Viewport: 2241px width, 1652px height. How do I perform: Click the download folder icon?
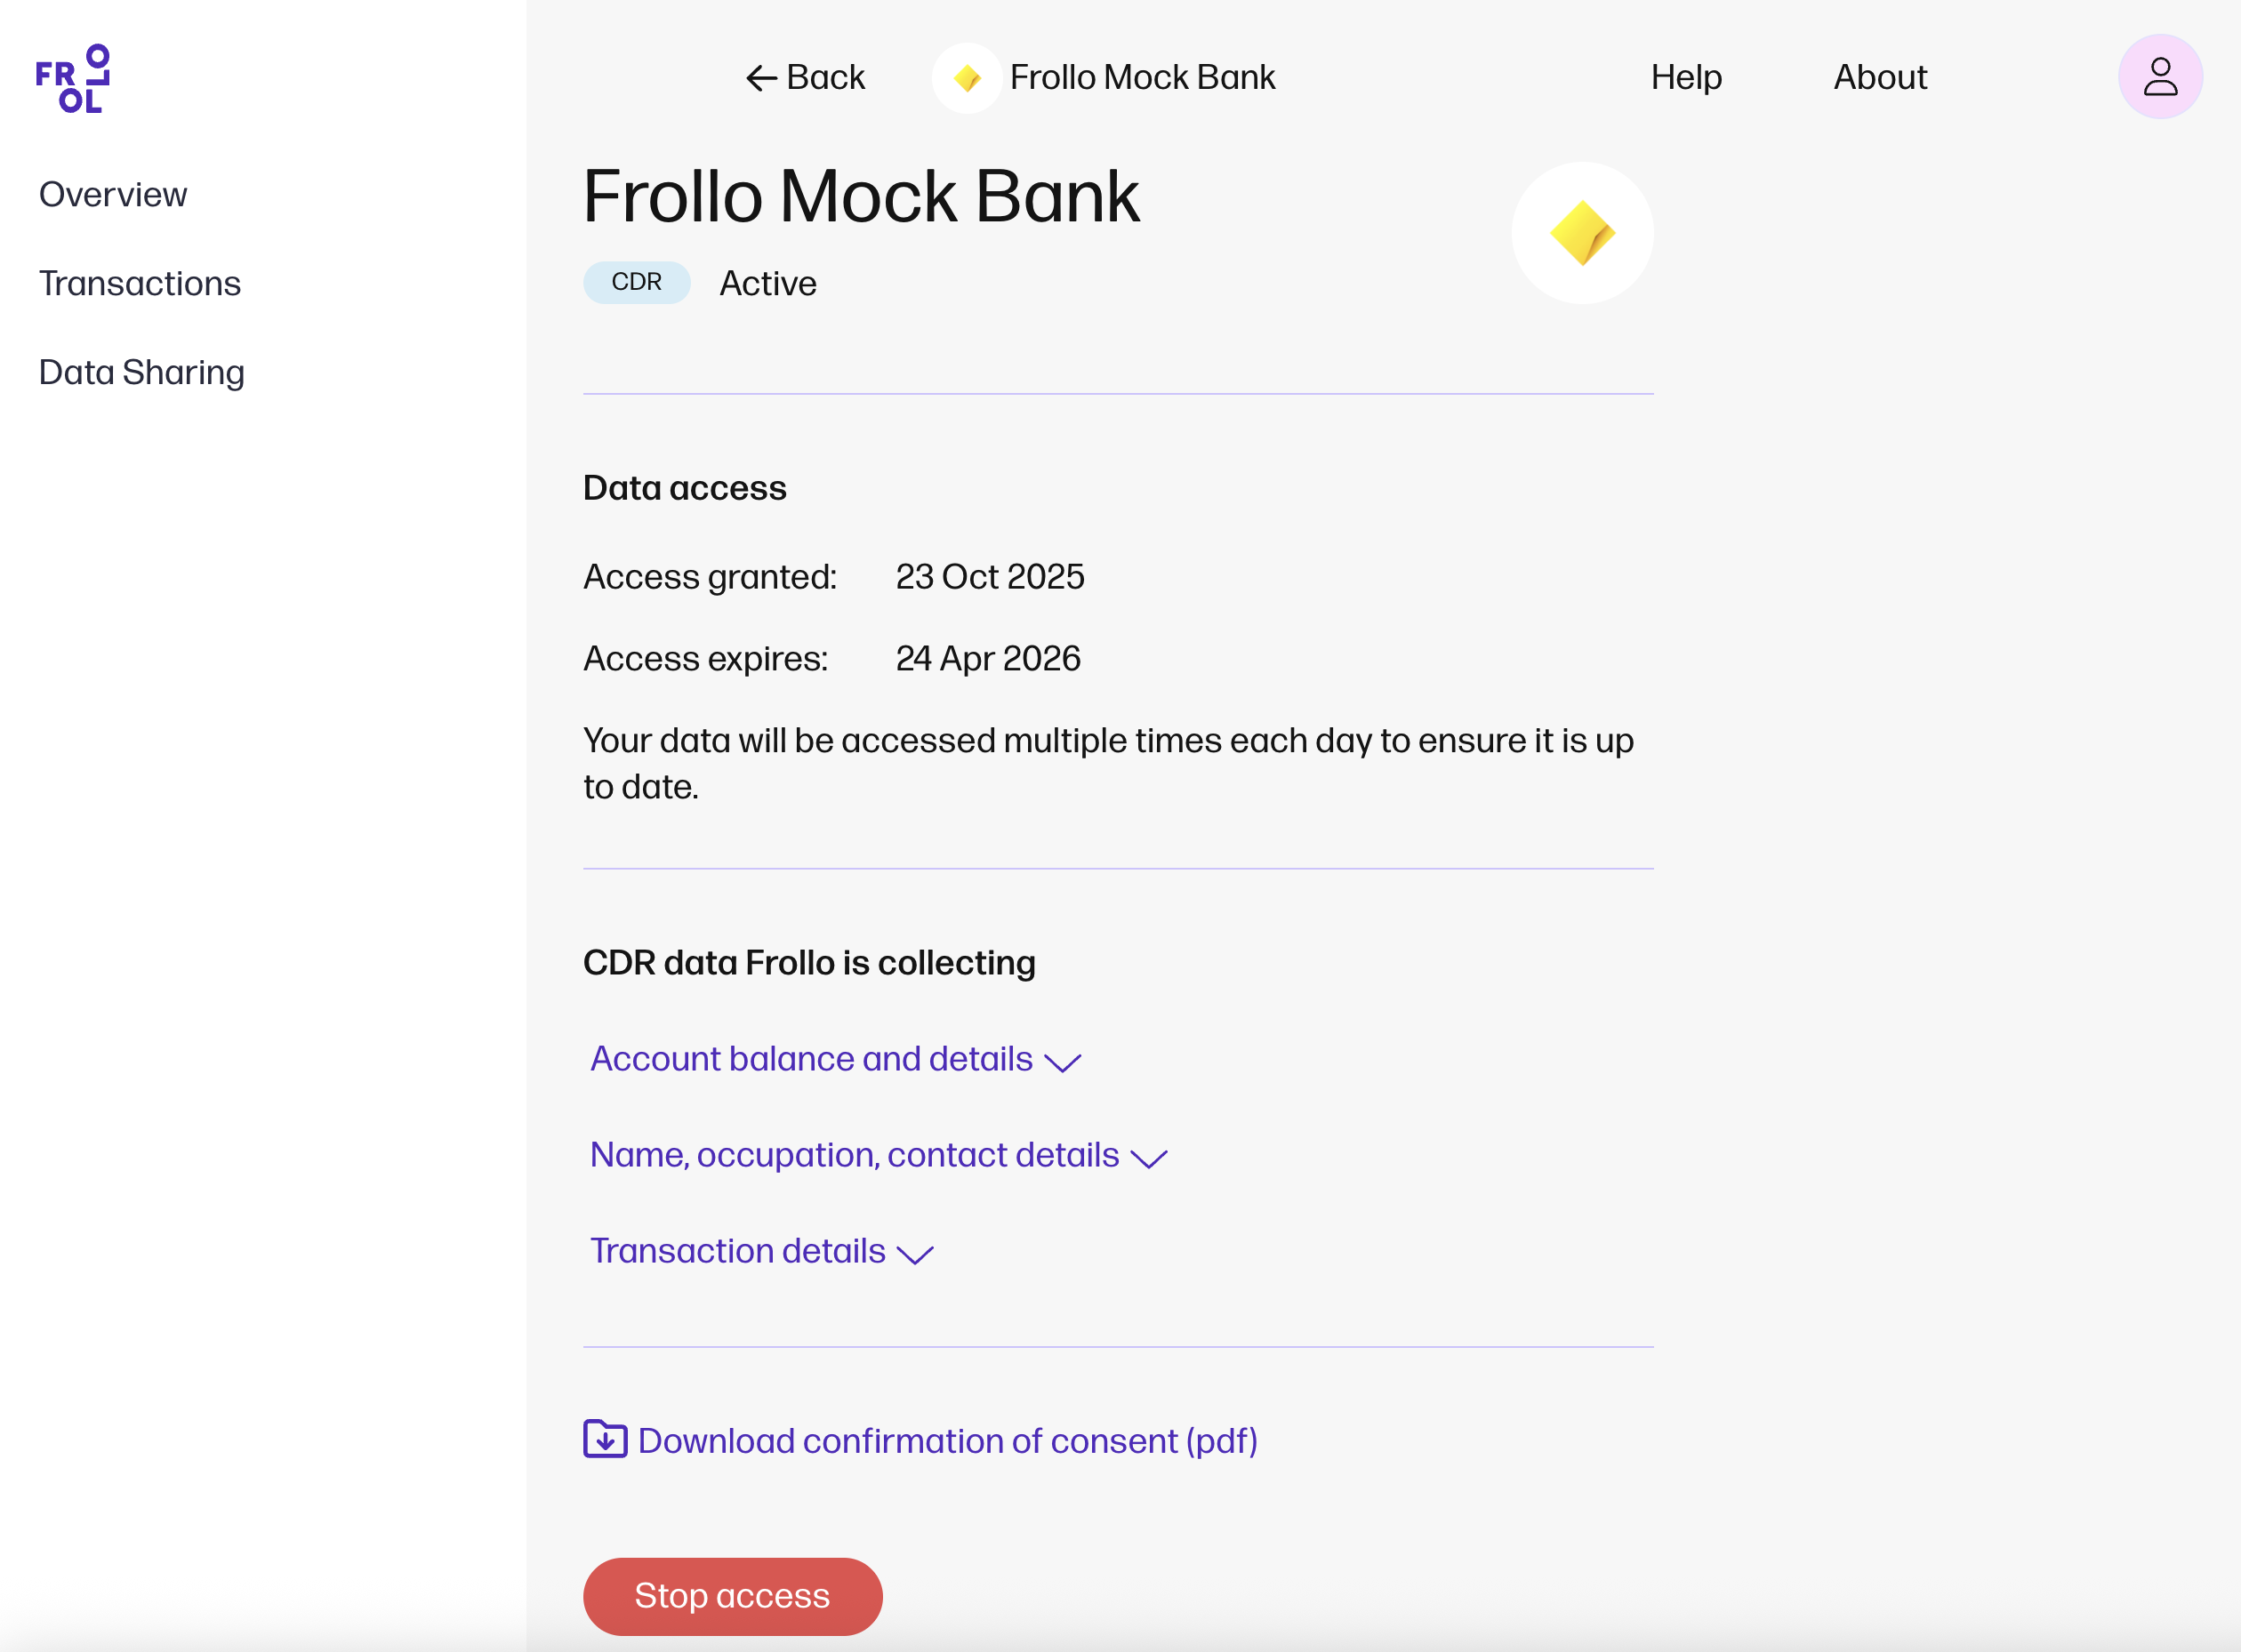tap(605, 1439)
